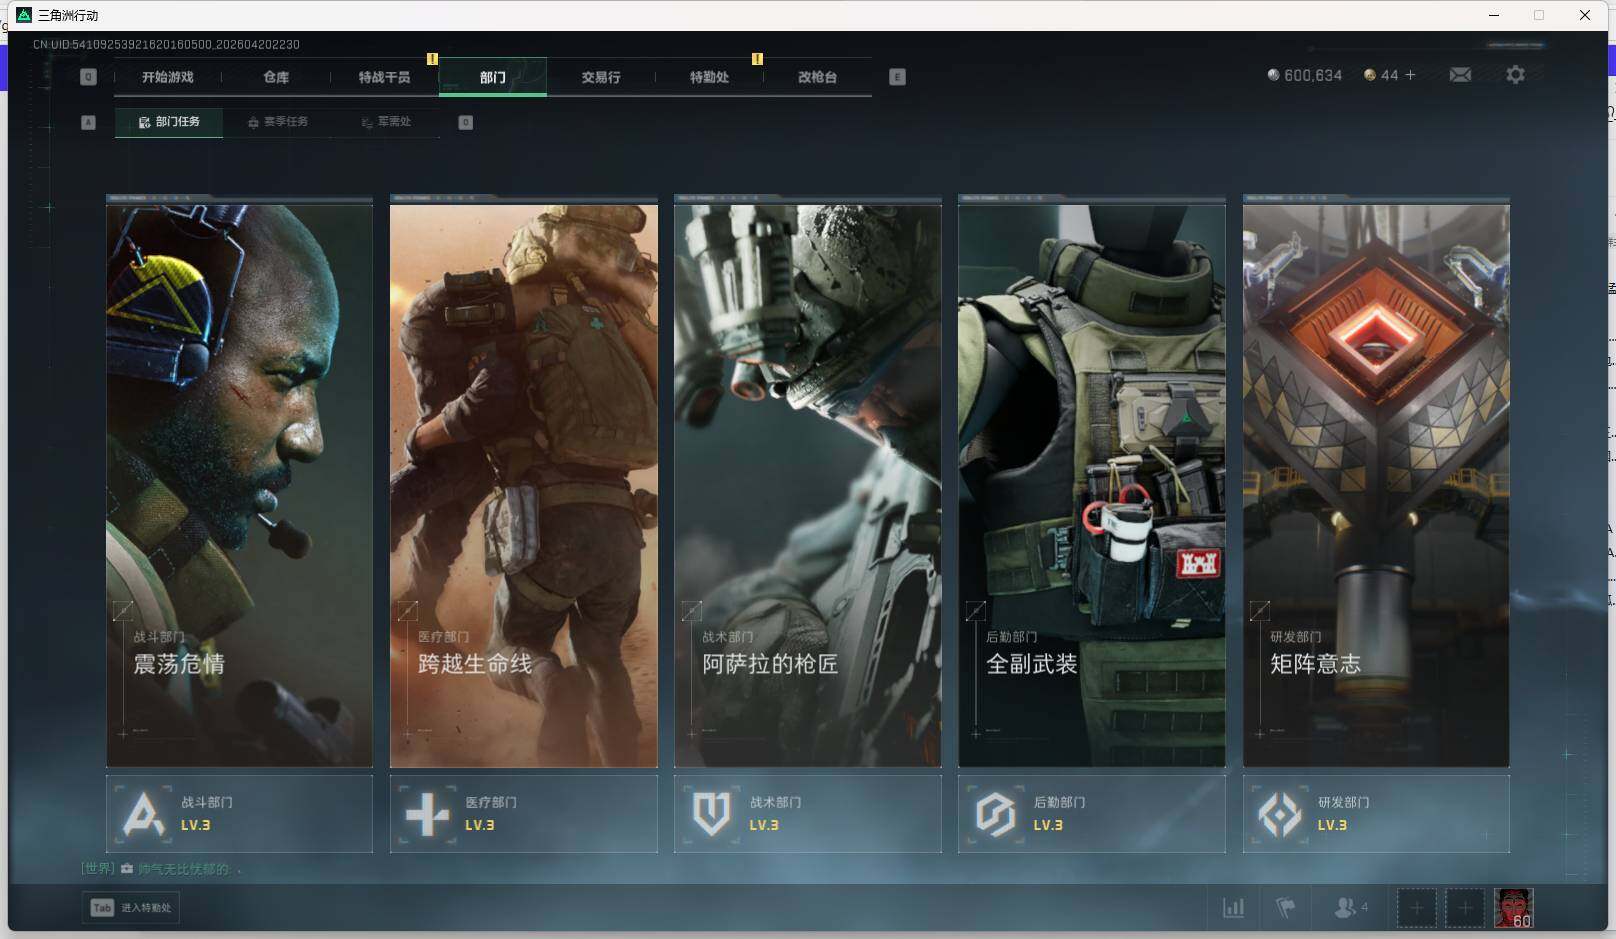Screen dimensions: 1616x939
Task: Go to the 特战干员 tab
Action: click(384, 77)
